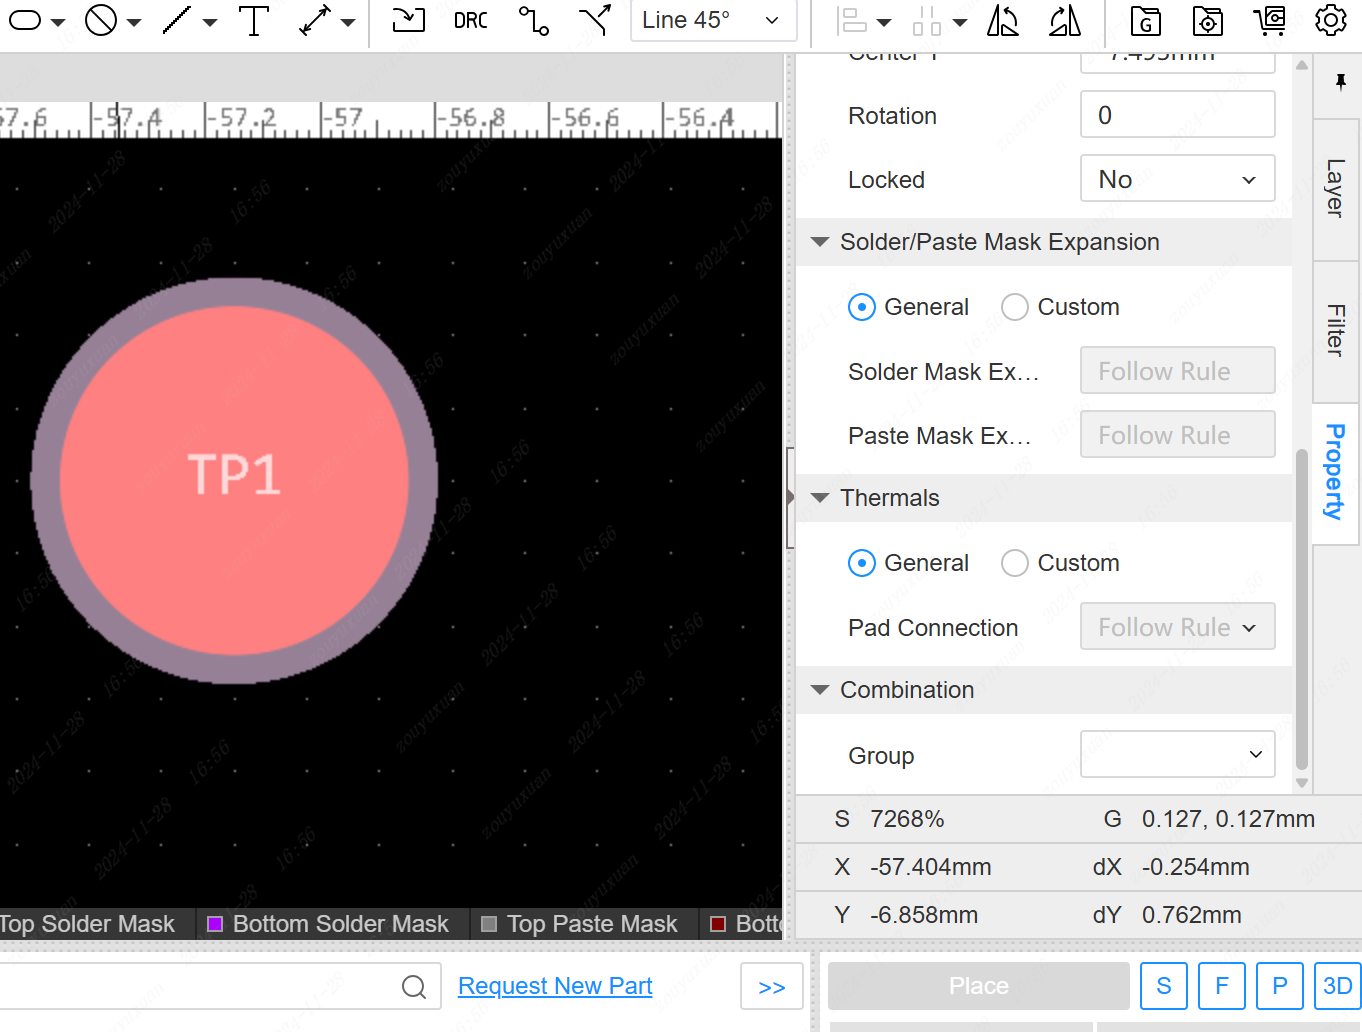Click the Request New Part link

click(x=555, y=986)
